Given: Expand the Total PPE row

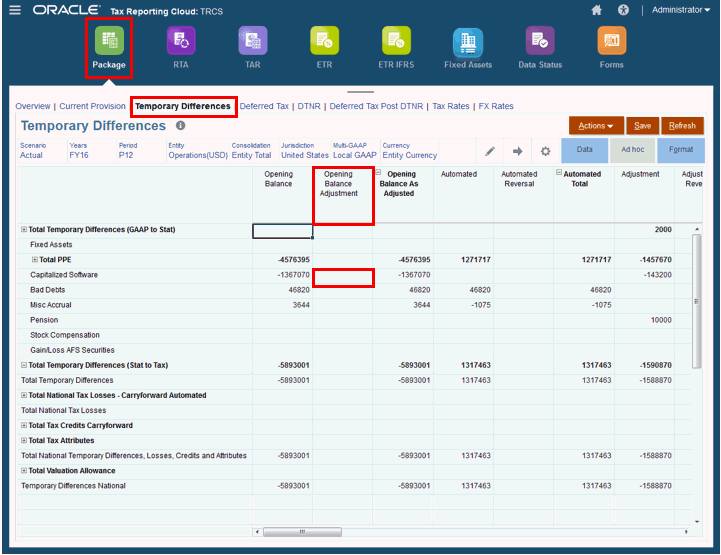Looking at the screenshot, I should 34,260.
